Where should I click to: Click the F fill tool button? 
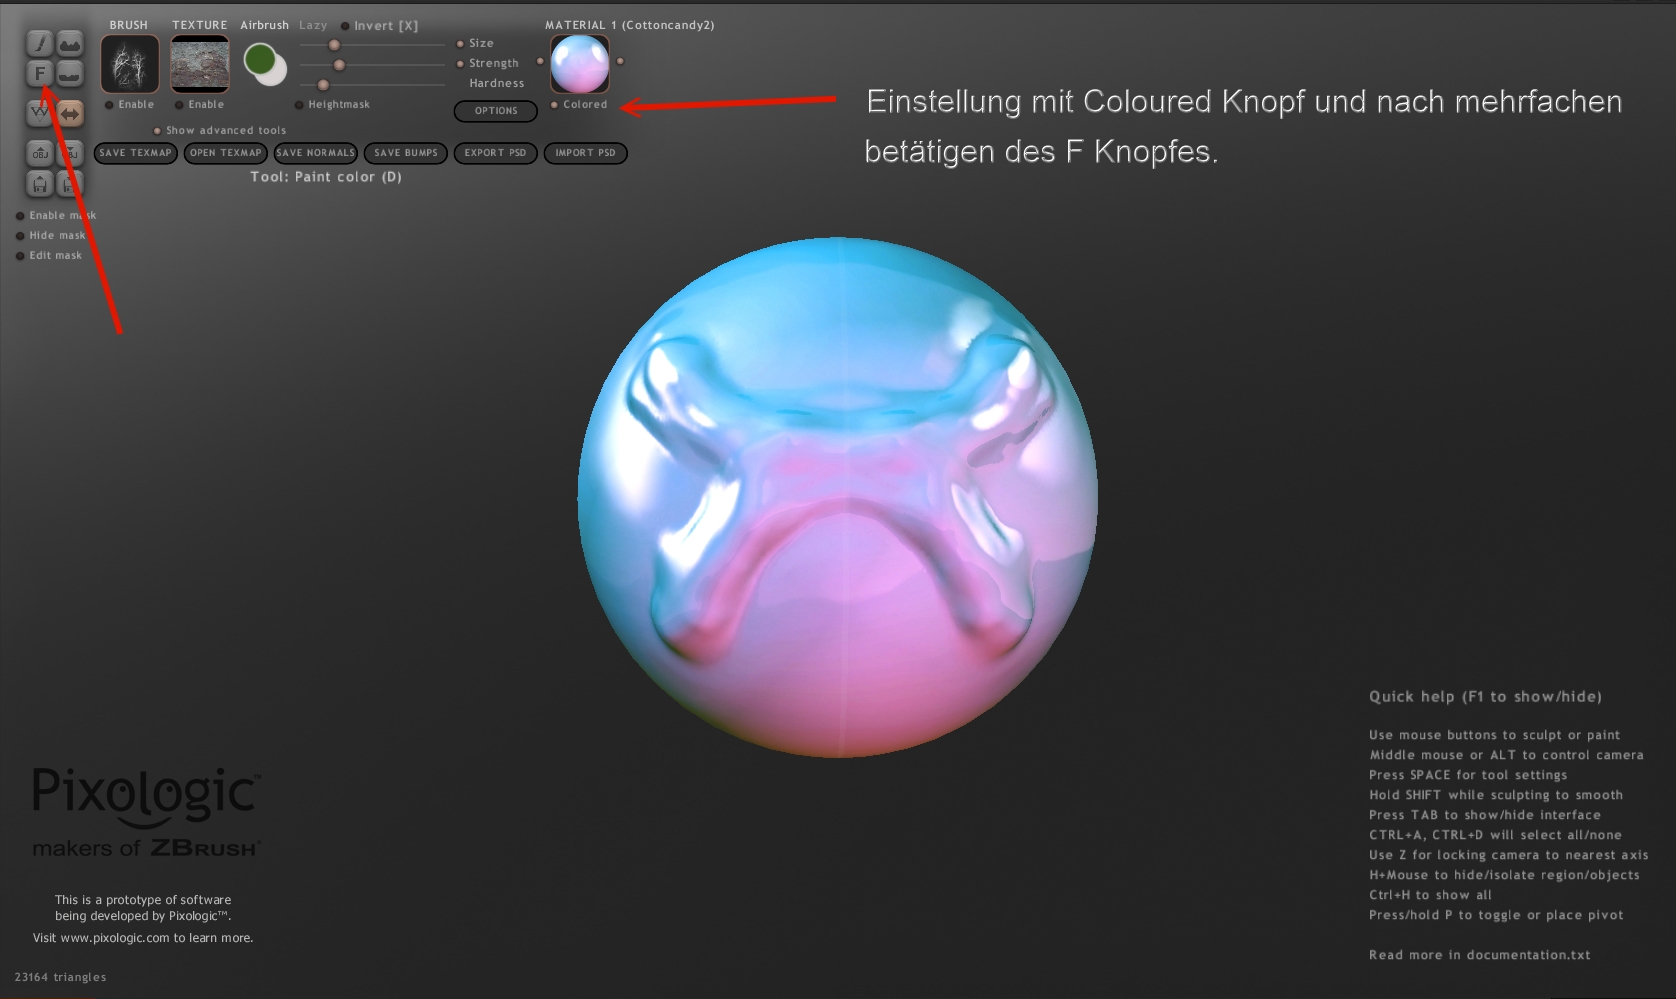[39, 73]
